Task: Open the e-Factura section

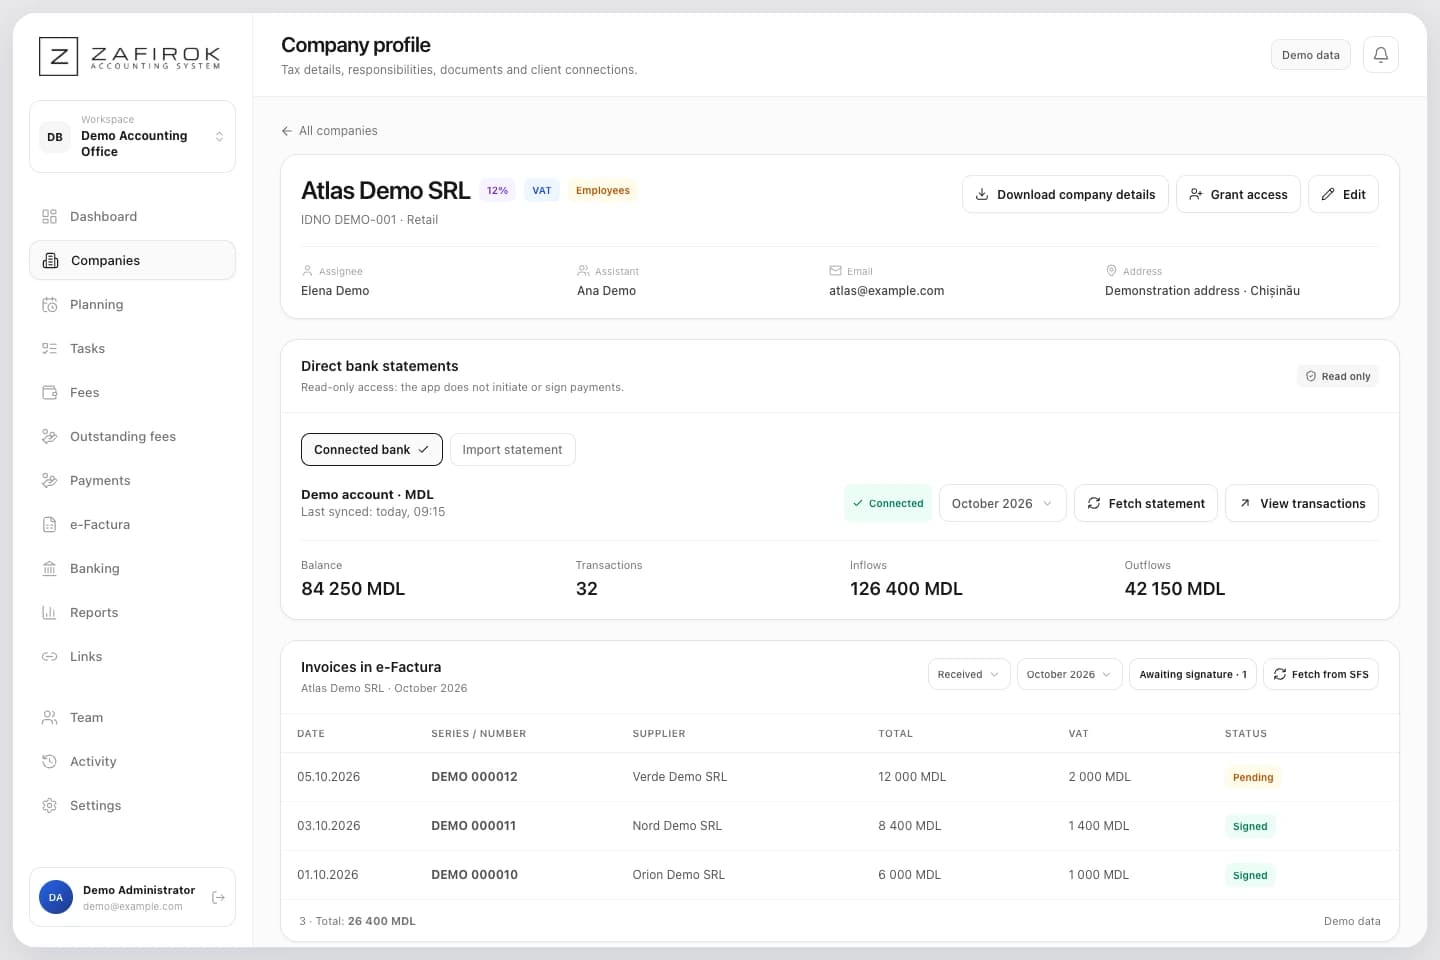Action: coord(132,524)
